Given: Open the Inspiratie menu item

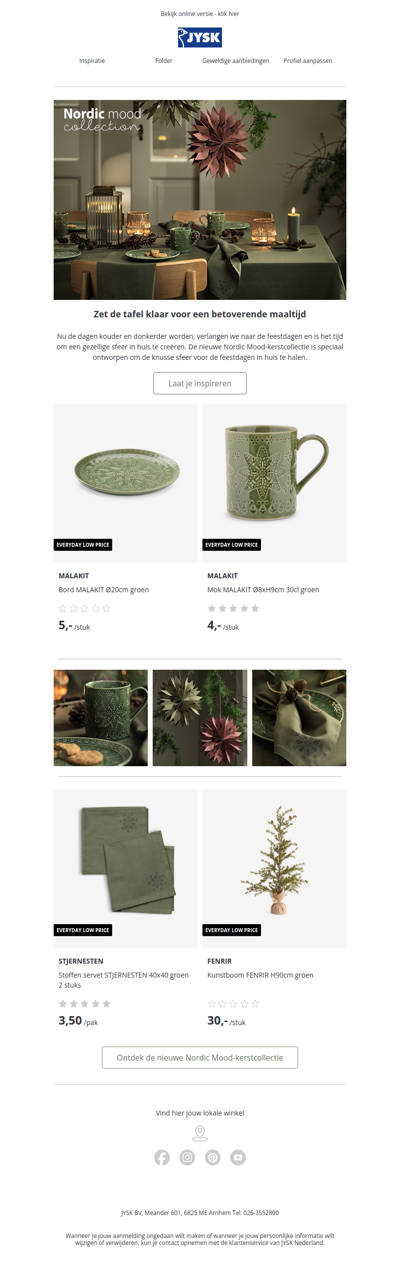Looking at the screenshot, I should (x=92, y=61).
